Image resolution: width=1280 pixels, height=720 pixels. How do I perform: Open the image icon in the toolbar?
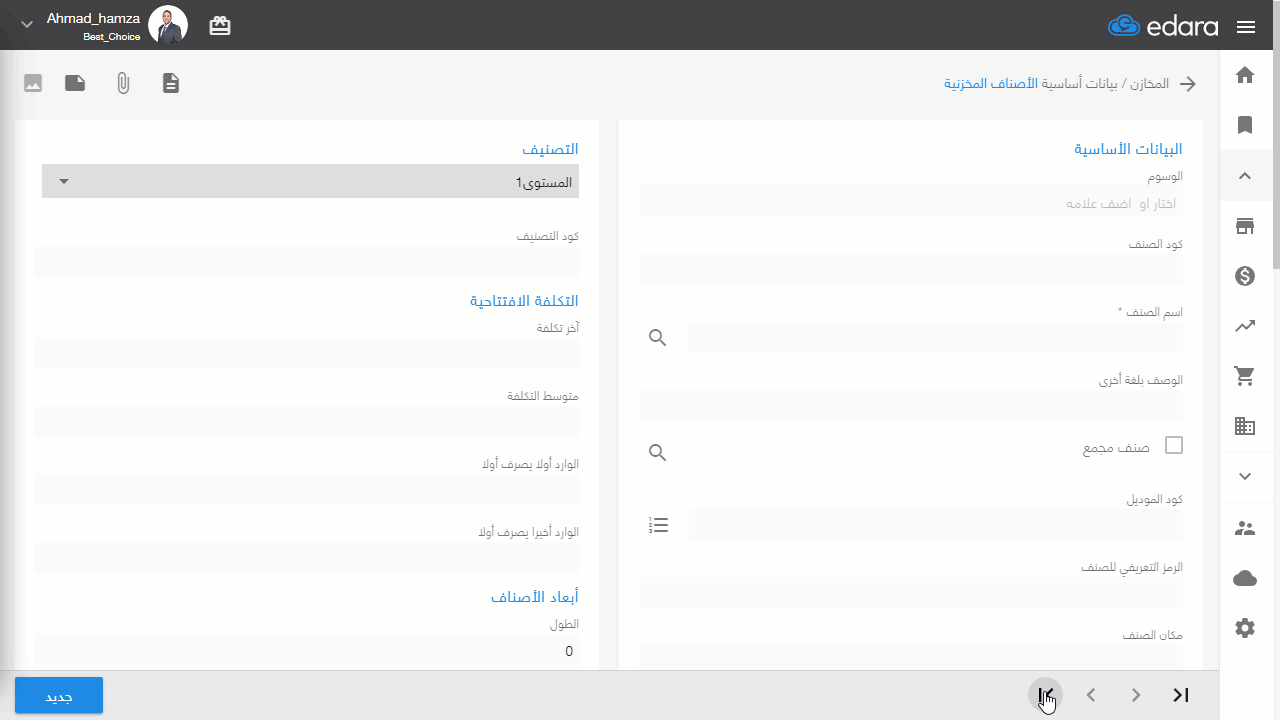point(33,83)
